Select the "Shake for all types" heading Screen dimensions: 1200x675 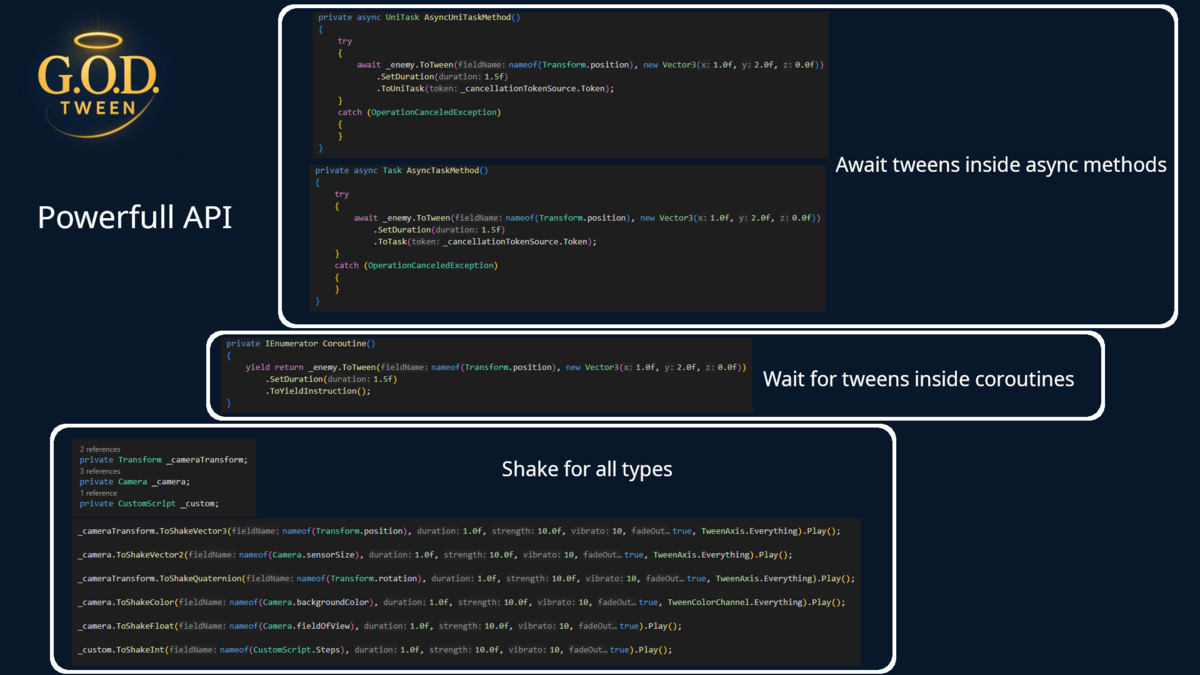tap(586, 469)
